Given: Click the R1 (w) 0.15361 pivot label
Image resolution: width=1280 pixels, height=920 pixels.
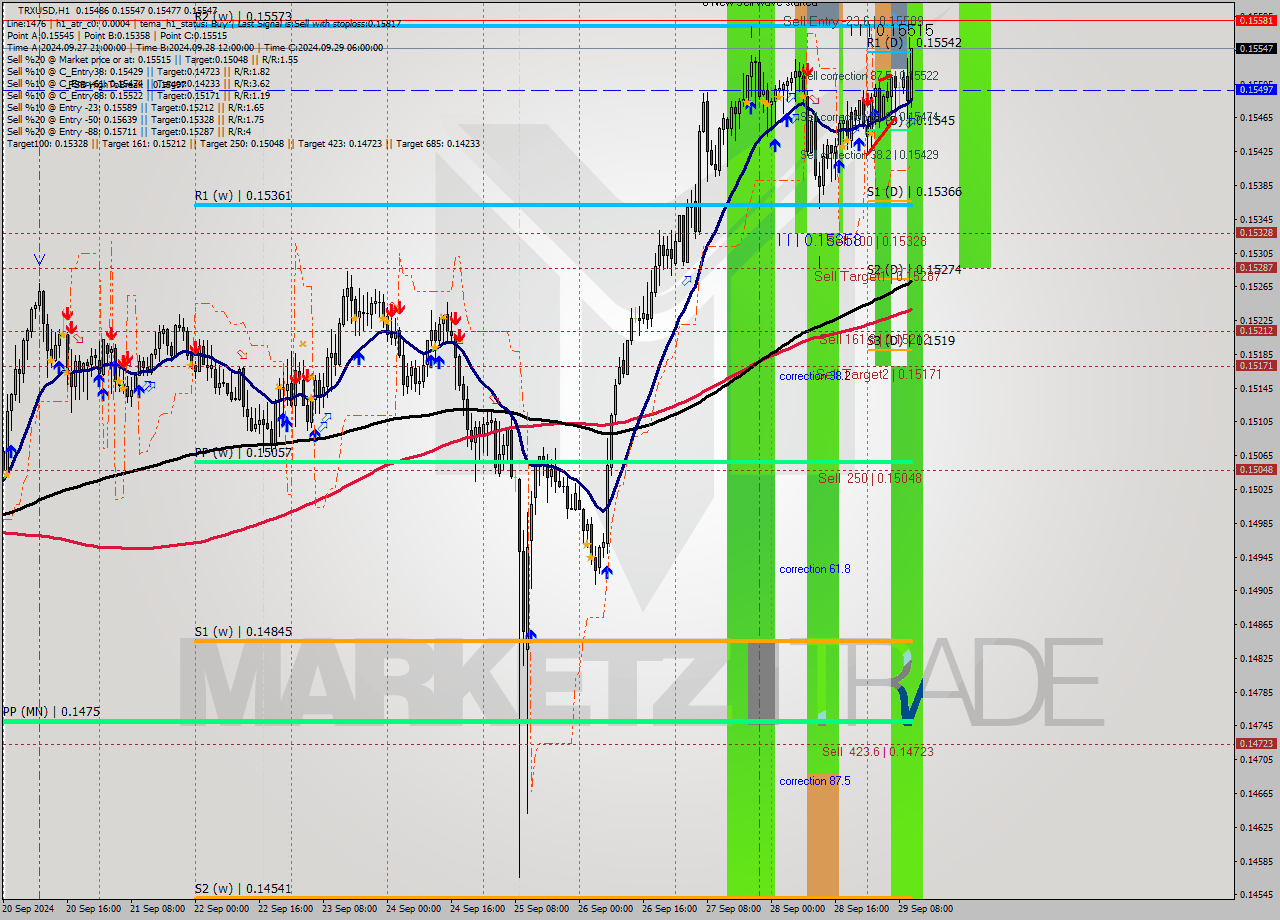Looking at the screenshot, I should [x=243, y=197].
